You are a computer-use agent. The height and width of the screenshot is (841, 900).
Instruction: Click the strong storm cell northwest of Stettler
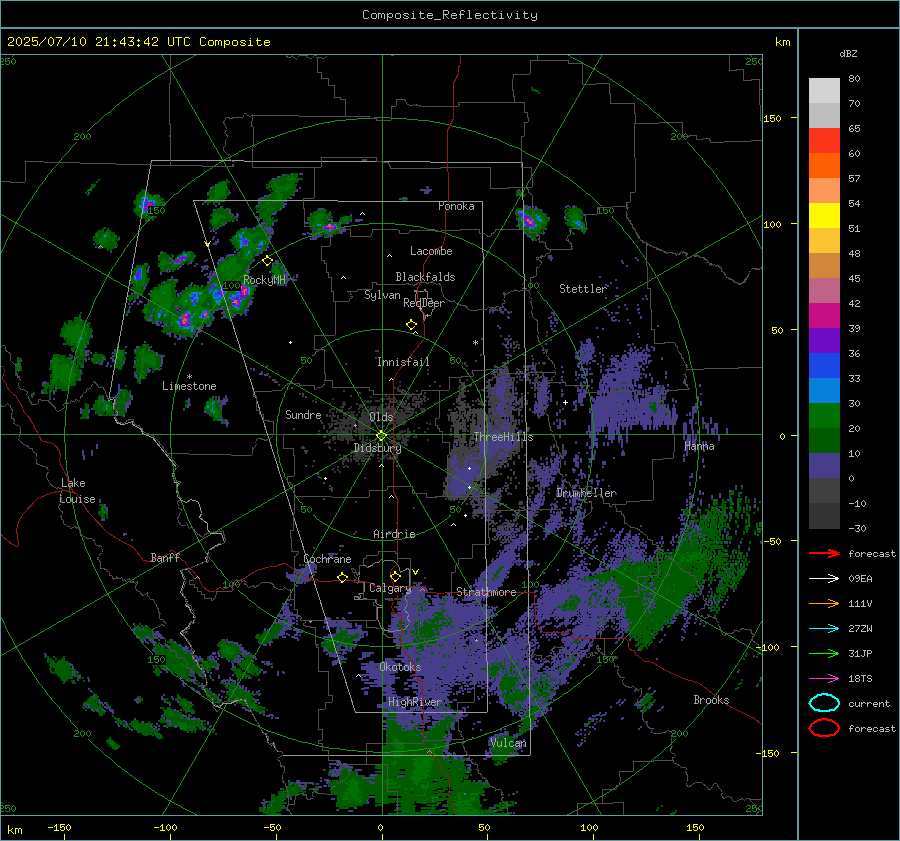click(530, 221)
